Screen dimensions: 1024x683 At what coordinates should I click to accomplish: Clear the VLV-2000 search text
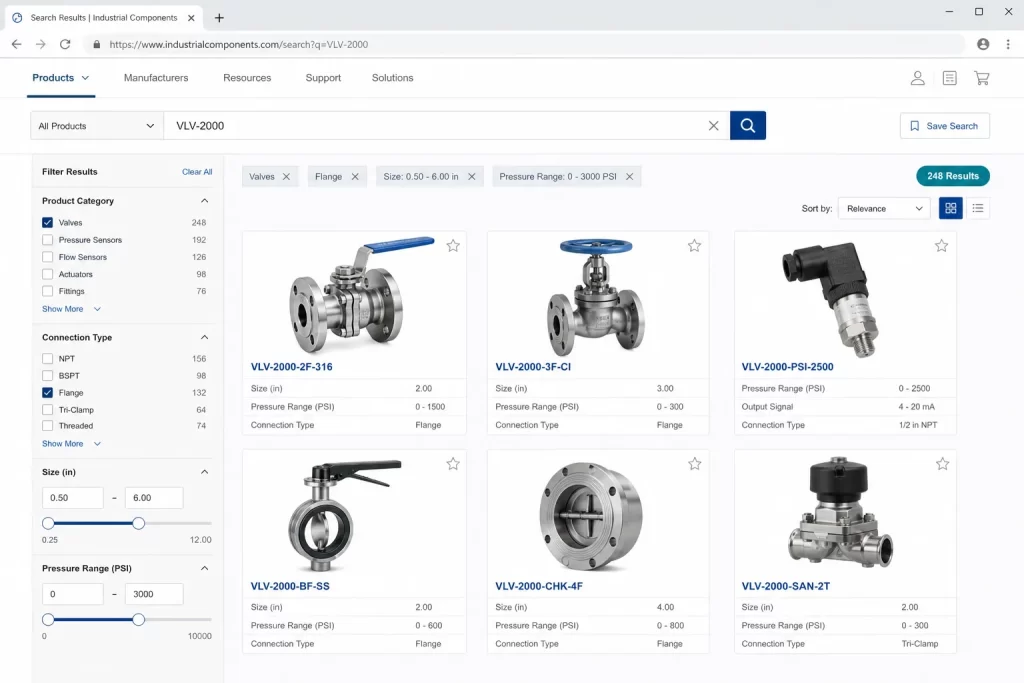(713, 125)
